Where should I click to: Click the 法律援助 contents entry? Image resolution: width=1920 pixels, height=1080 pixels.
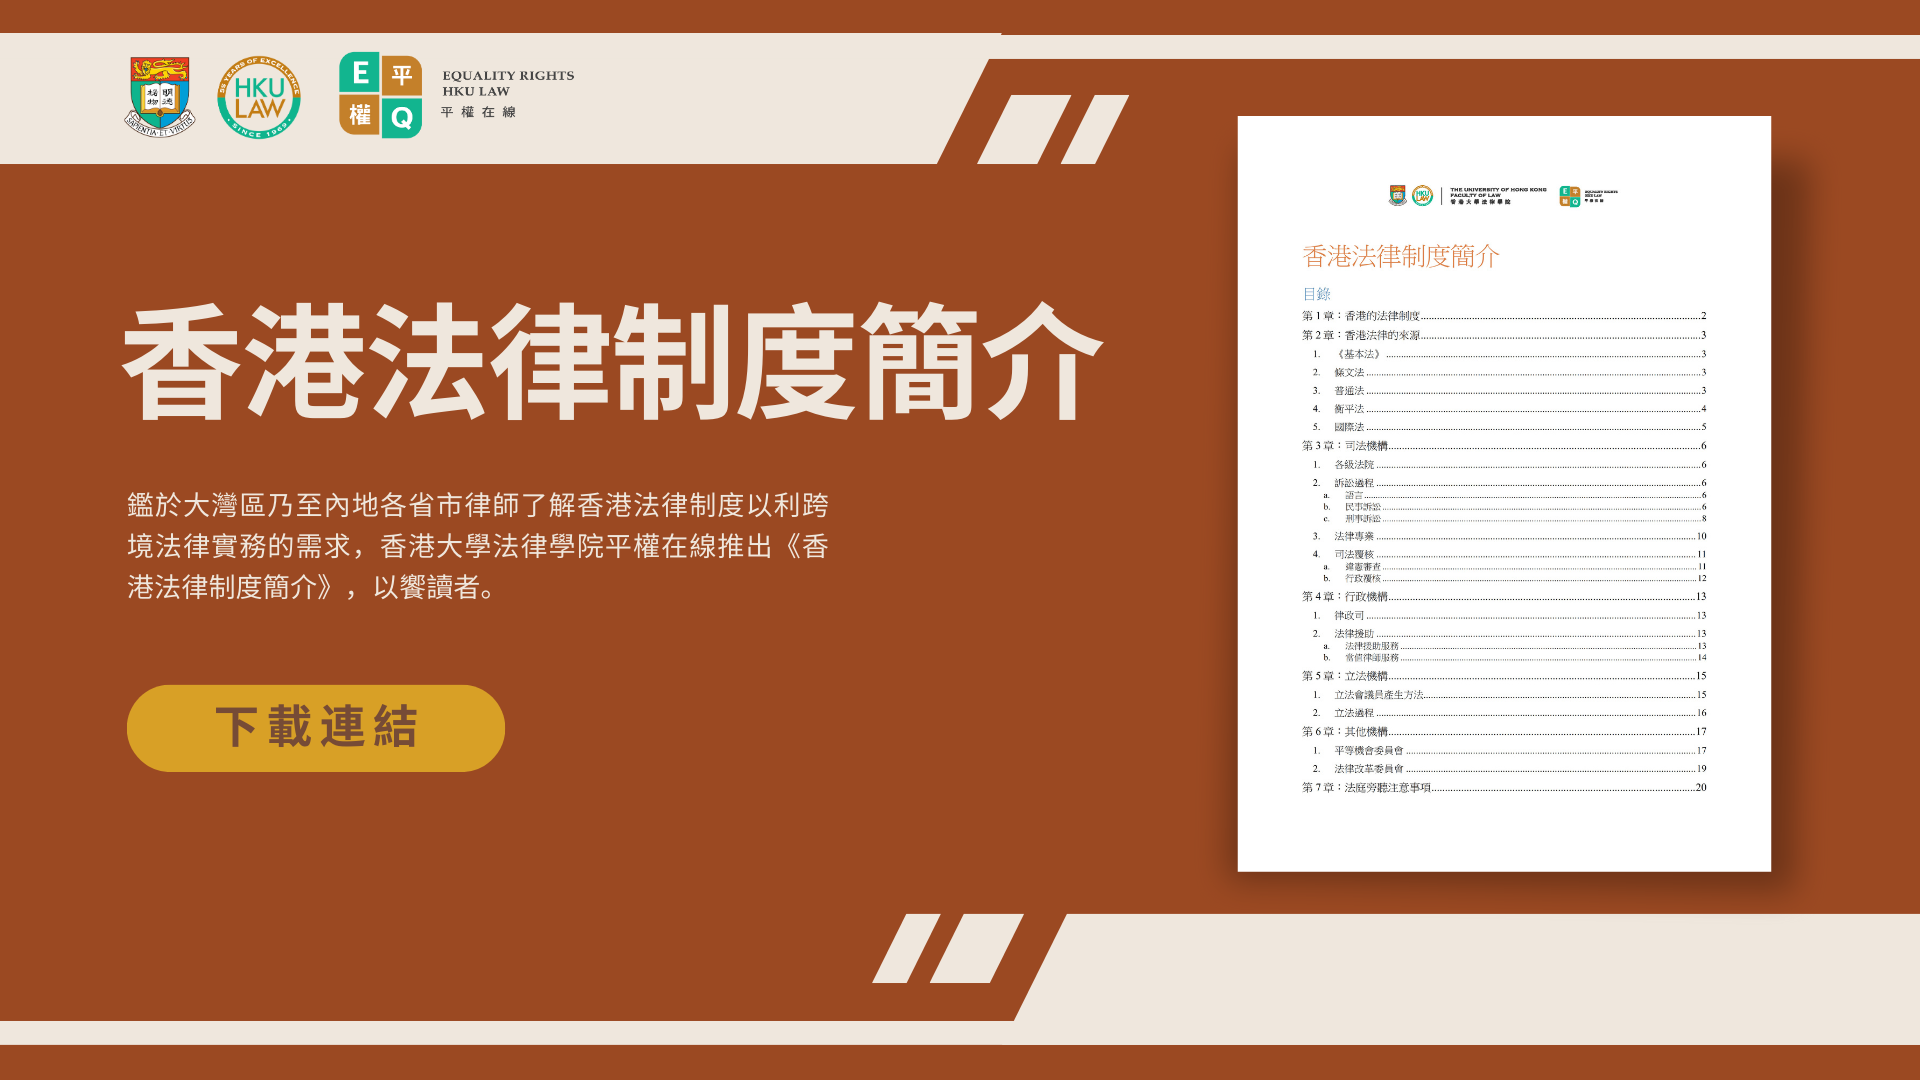click(1509, 634)
